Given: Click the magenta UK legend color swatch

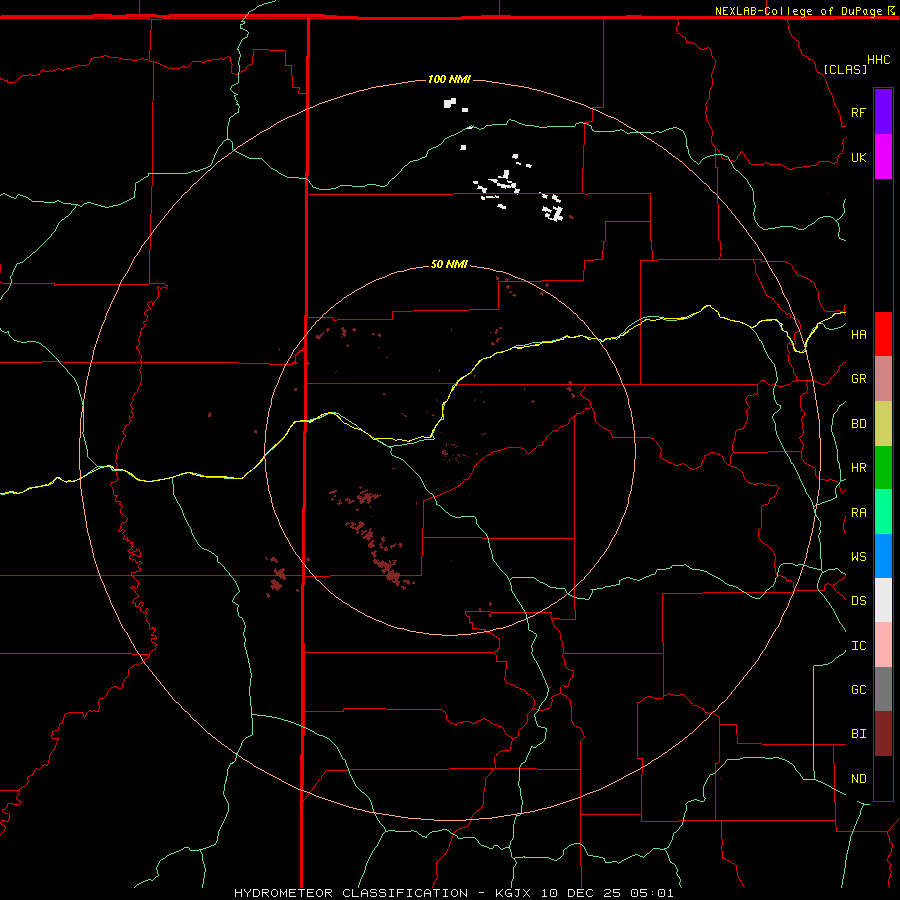Looking at the screenshot, I should [883, 157].
